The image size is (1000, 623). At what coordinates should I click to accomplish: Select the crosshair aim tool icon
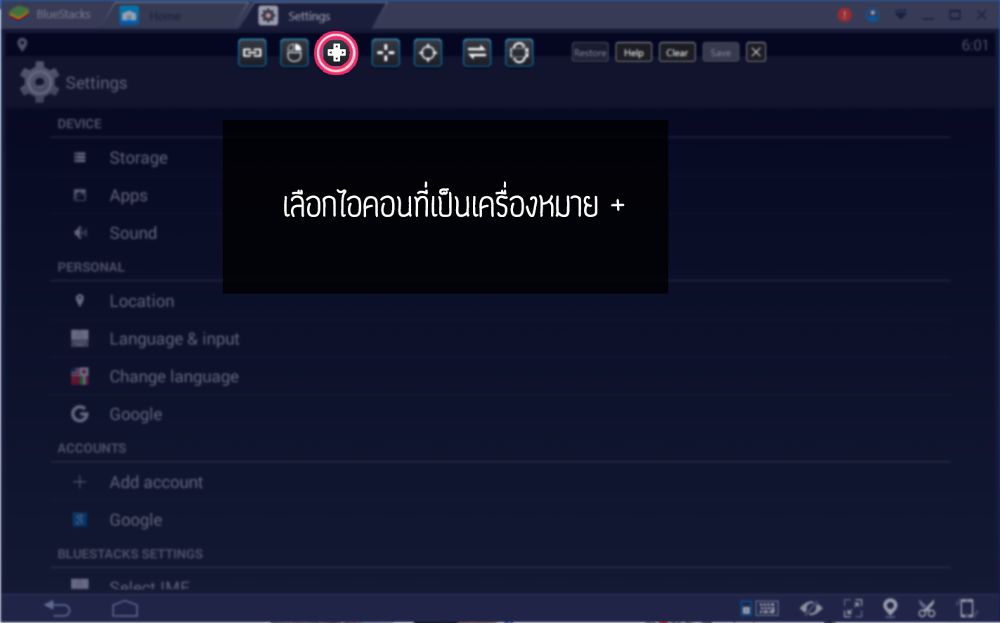click(428, 53)
